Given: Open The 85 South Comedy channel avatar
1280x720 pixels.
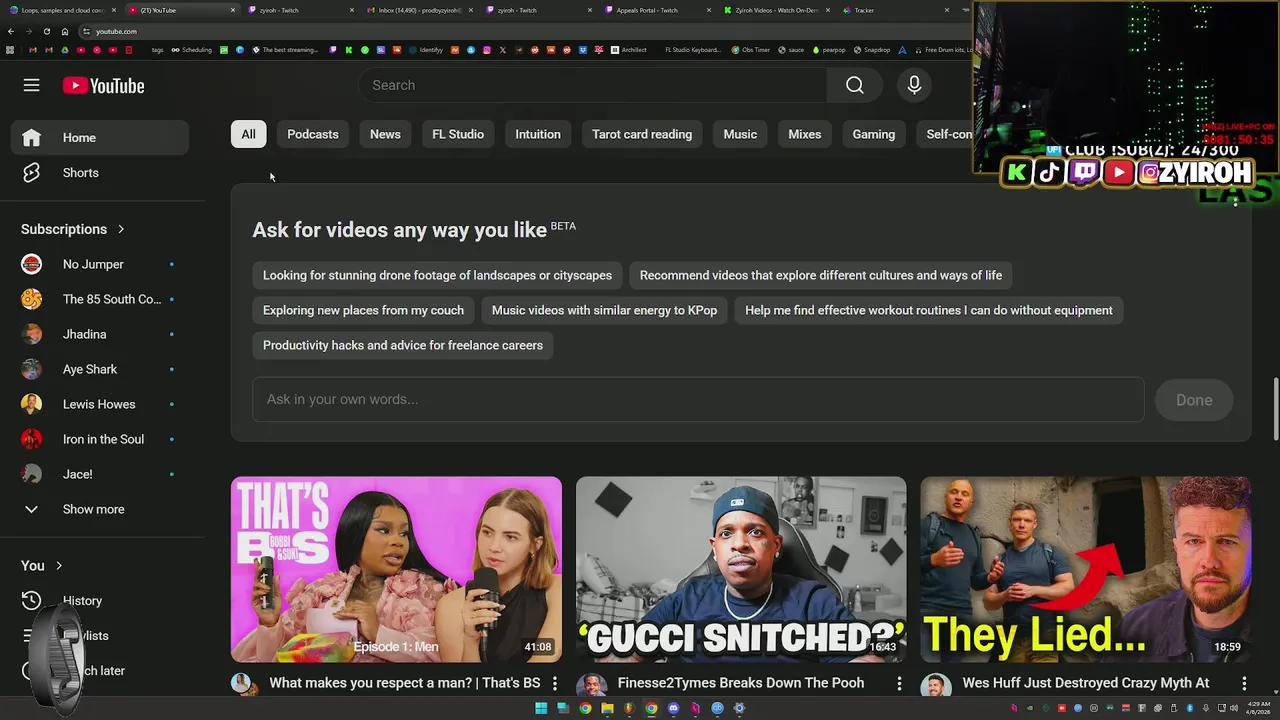Looking at the screenshot, I should click(32, 299).
